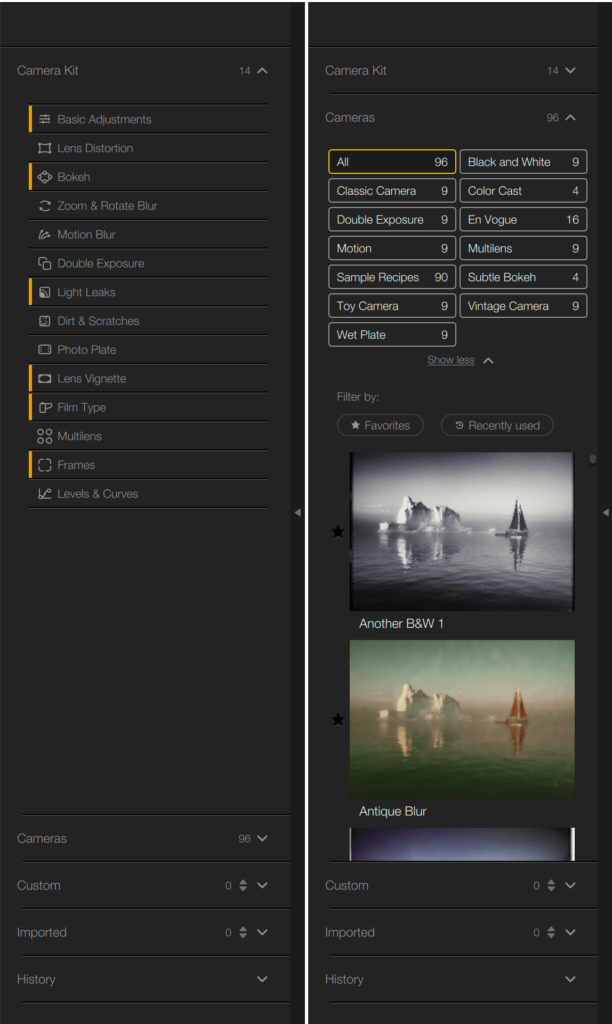Image resolution: width=612 pixels, height=1024 pixels.
Task: Click the Imported sort stepper in right panel
Action: tap(551, 932)
